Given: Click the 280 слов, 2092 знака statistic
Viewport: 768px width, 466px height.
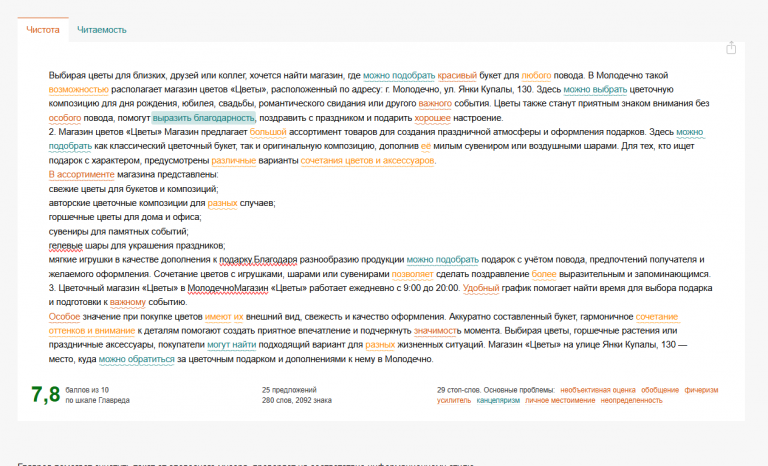Looking at the screenshot, I should tap(296, 400).
